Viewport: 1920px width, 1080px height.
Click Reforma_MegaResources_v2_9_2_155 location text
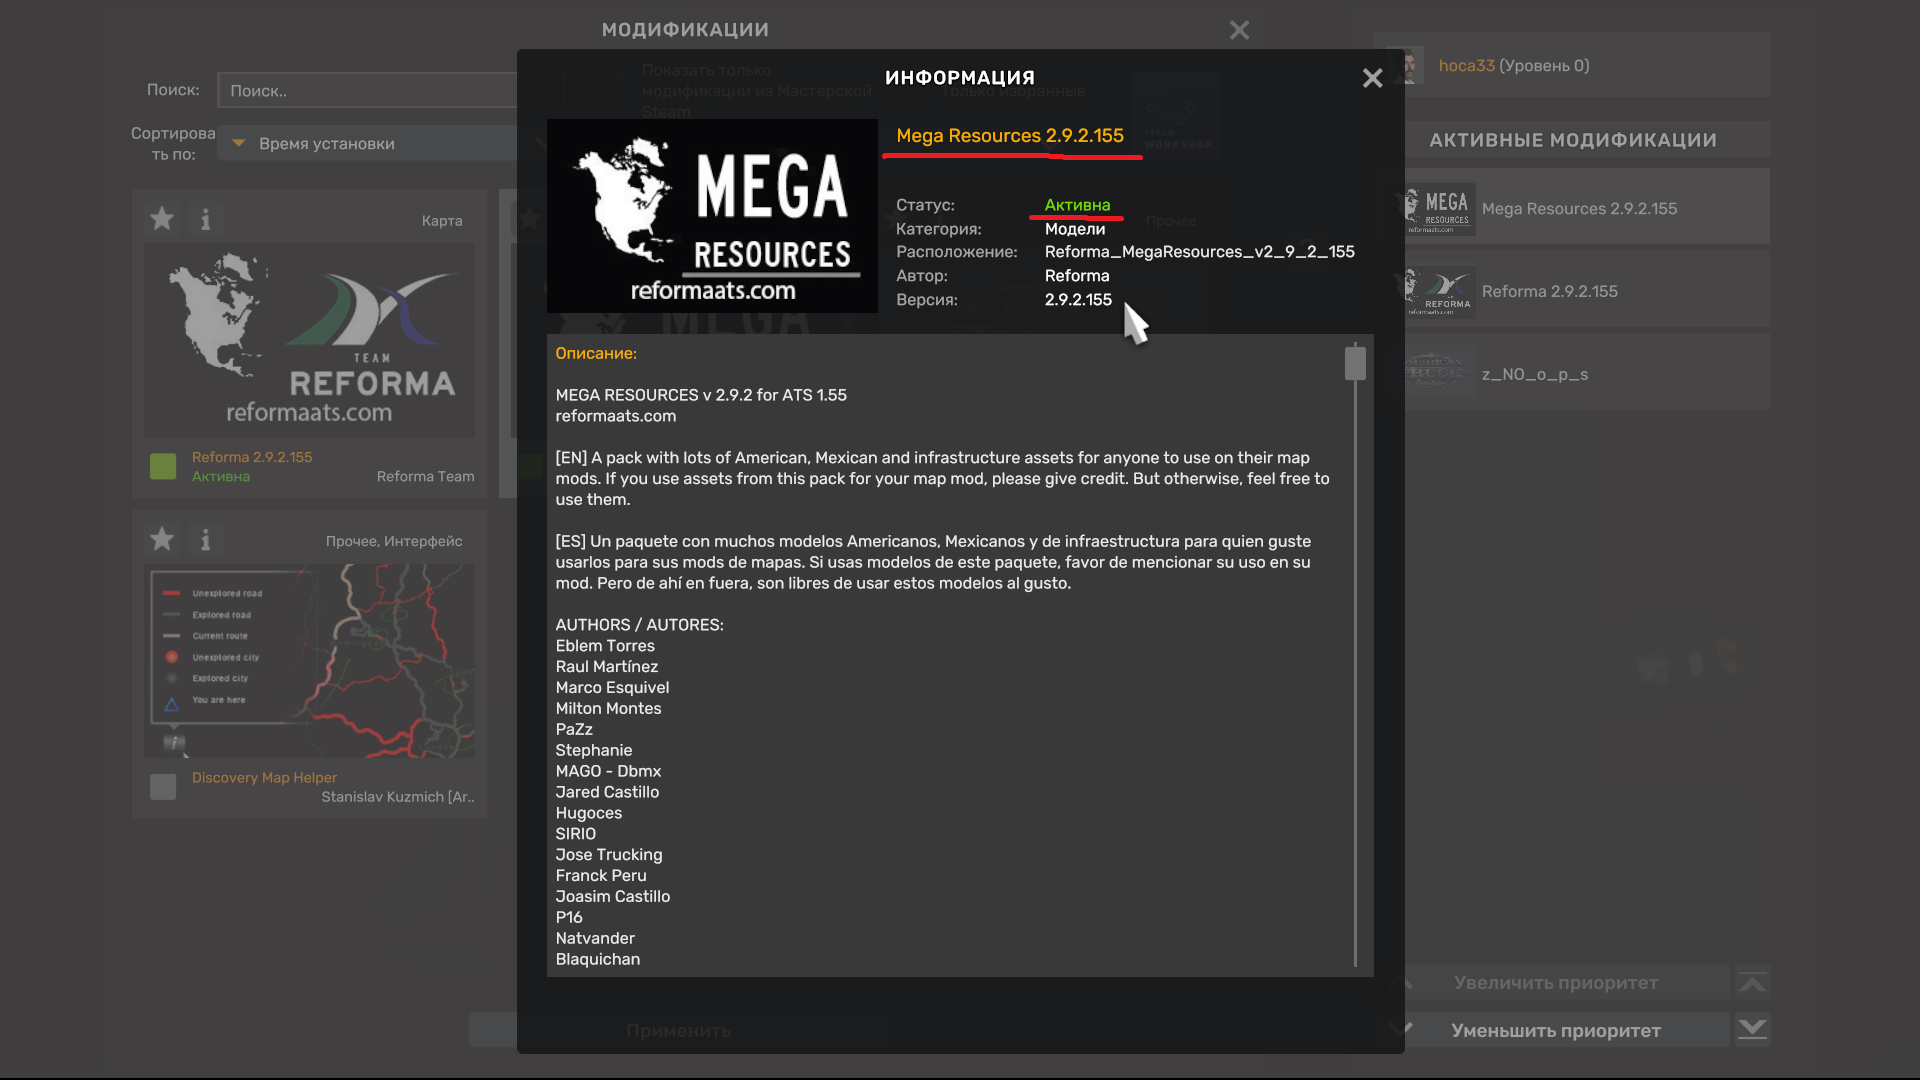1200,252
